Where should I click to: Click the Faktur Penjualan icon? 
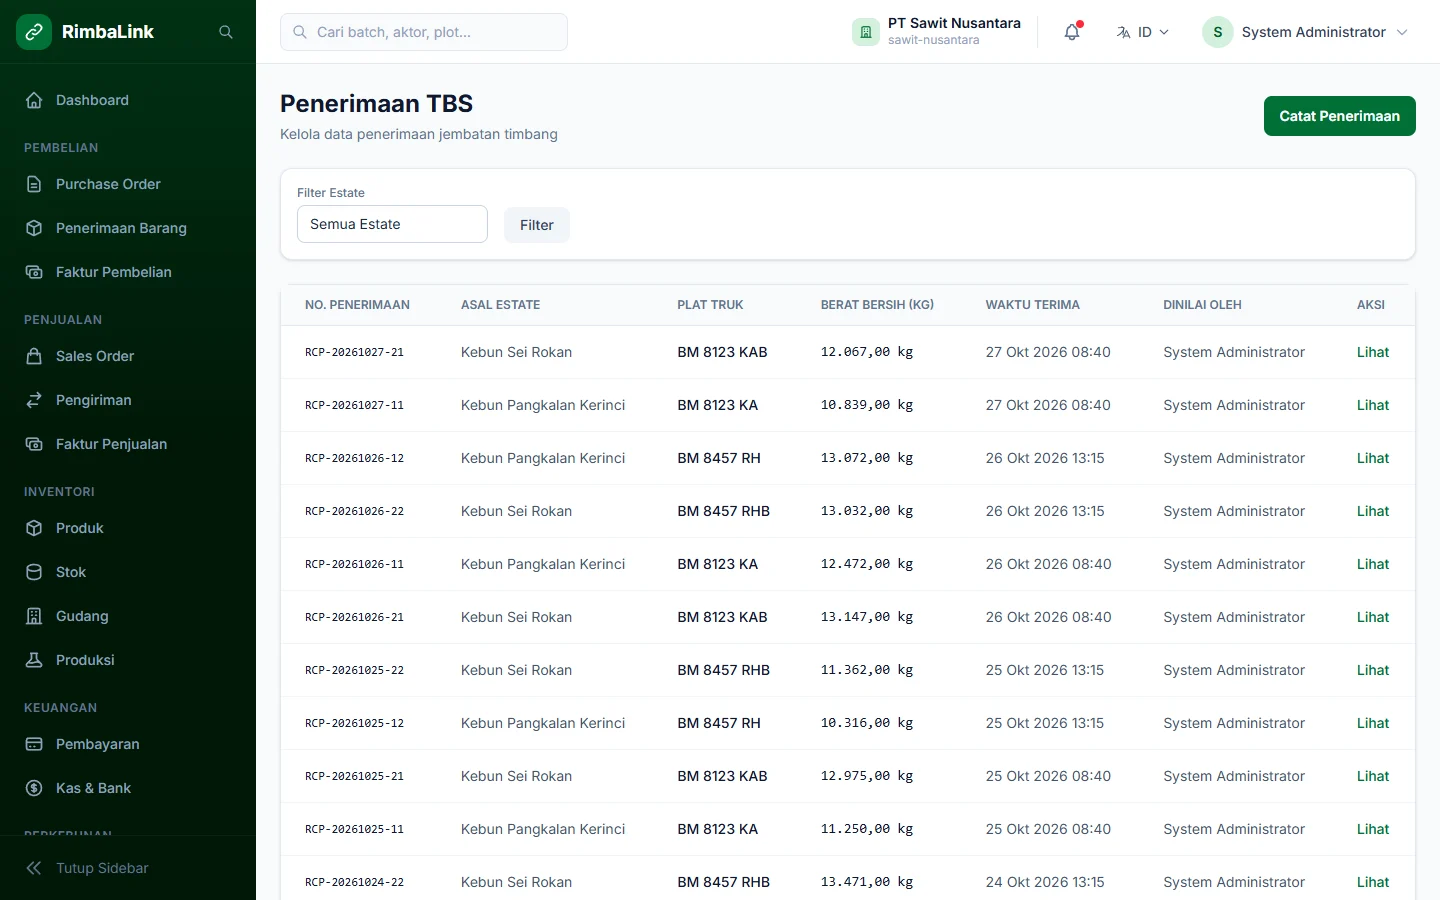coord(34,444)
